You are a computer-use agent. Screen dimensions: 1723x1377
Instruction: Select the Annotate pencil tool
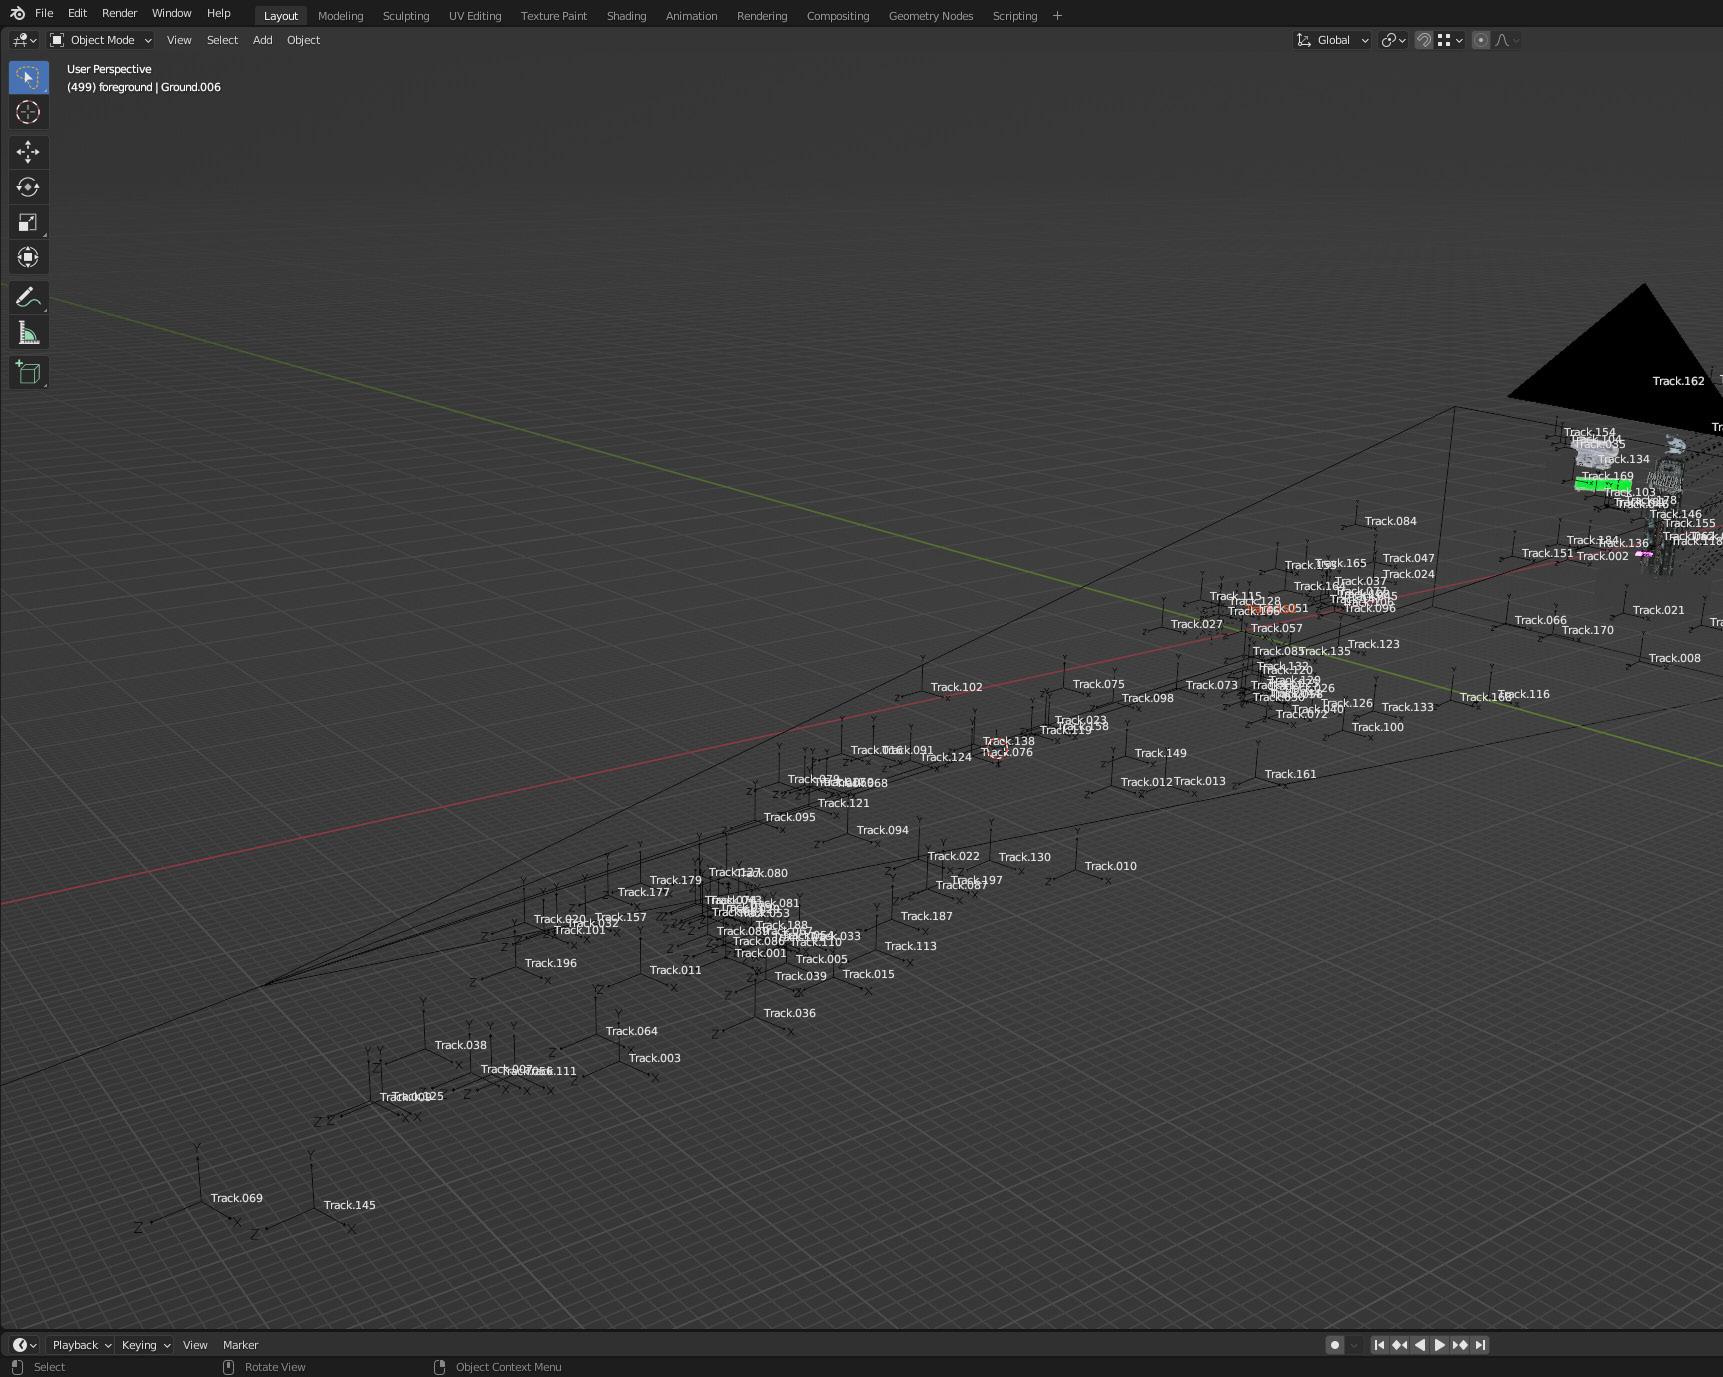pyautogui.click(x=28, y=298)
